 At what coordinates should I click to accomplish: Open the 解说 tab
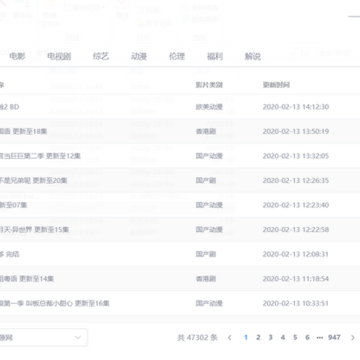click(253, 56)
